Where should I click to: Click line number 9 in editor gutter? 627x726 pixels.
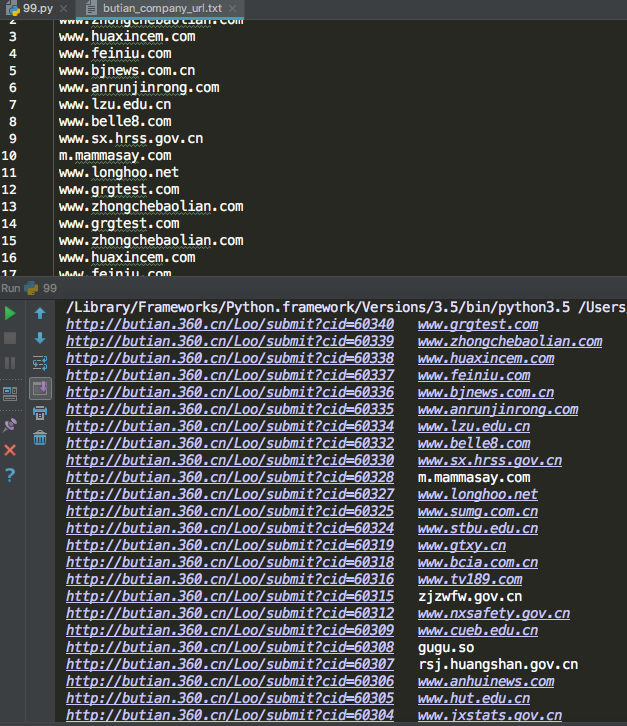[13, 138]
